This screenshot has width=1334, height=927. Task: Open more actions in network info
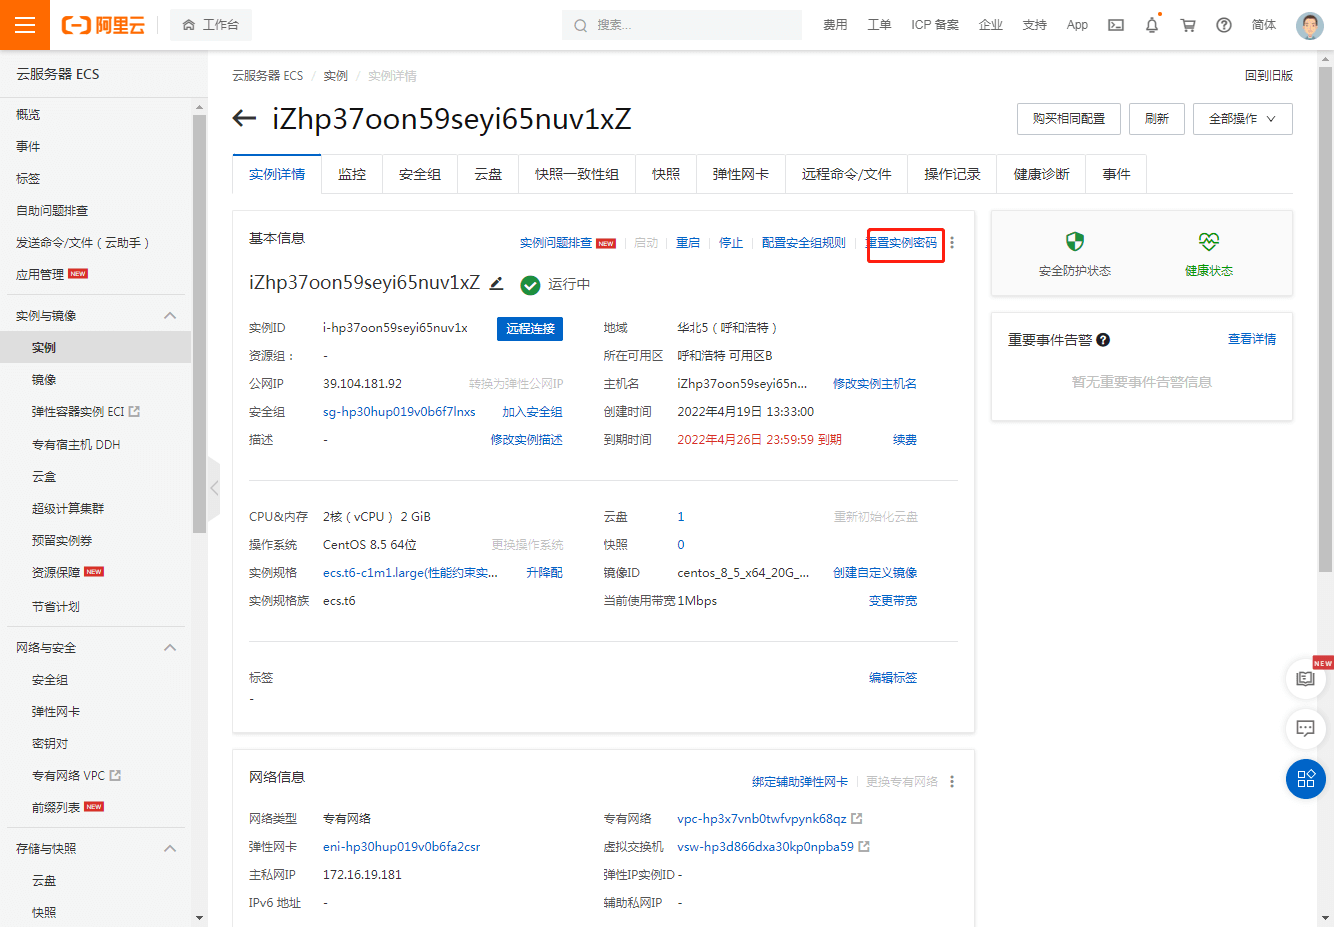coord(952,782)
